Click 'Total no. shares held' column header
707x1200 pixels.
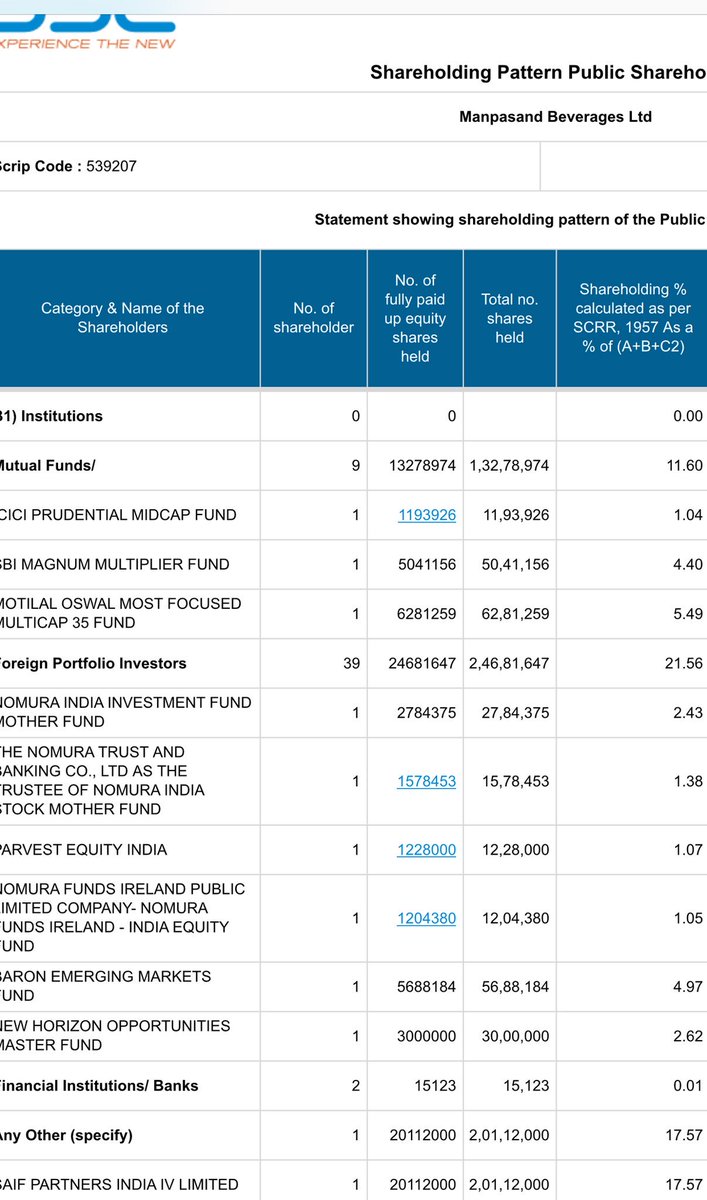click(510, 318)
